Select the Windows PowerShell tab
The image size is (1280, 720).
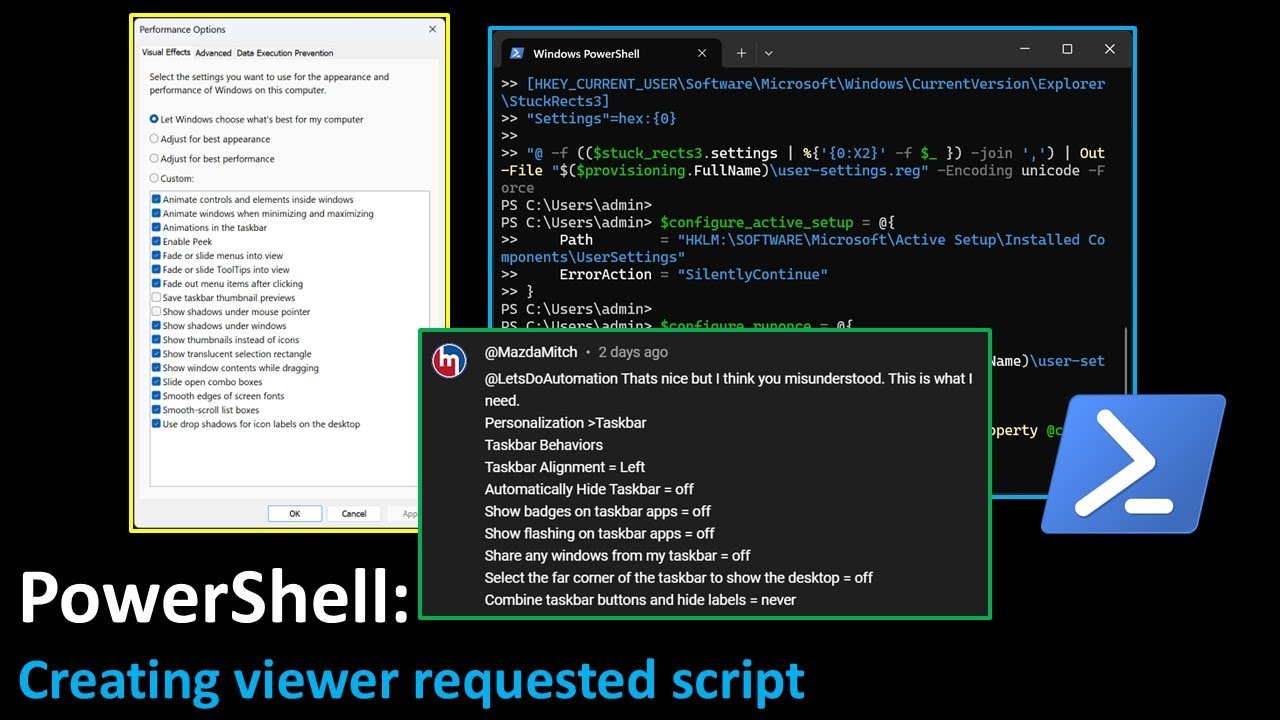coord(608,53)
